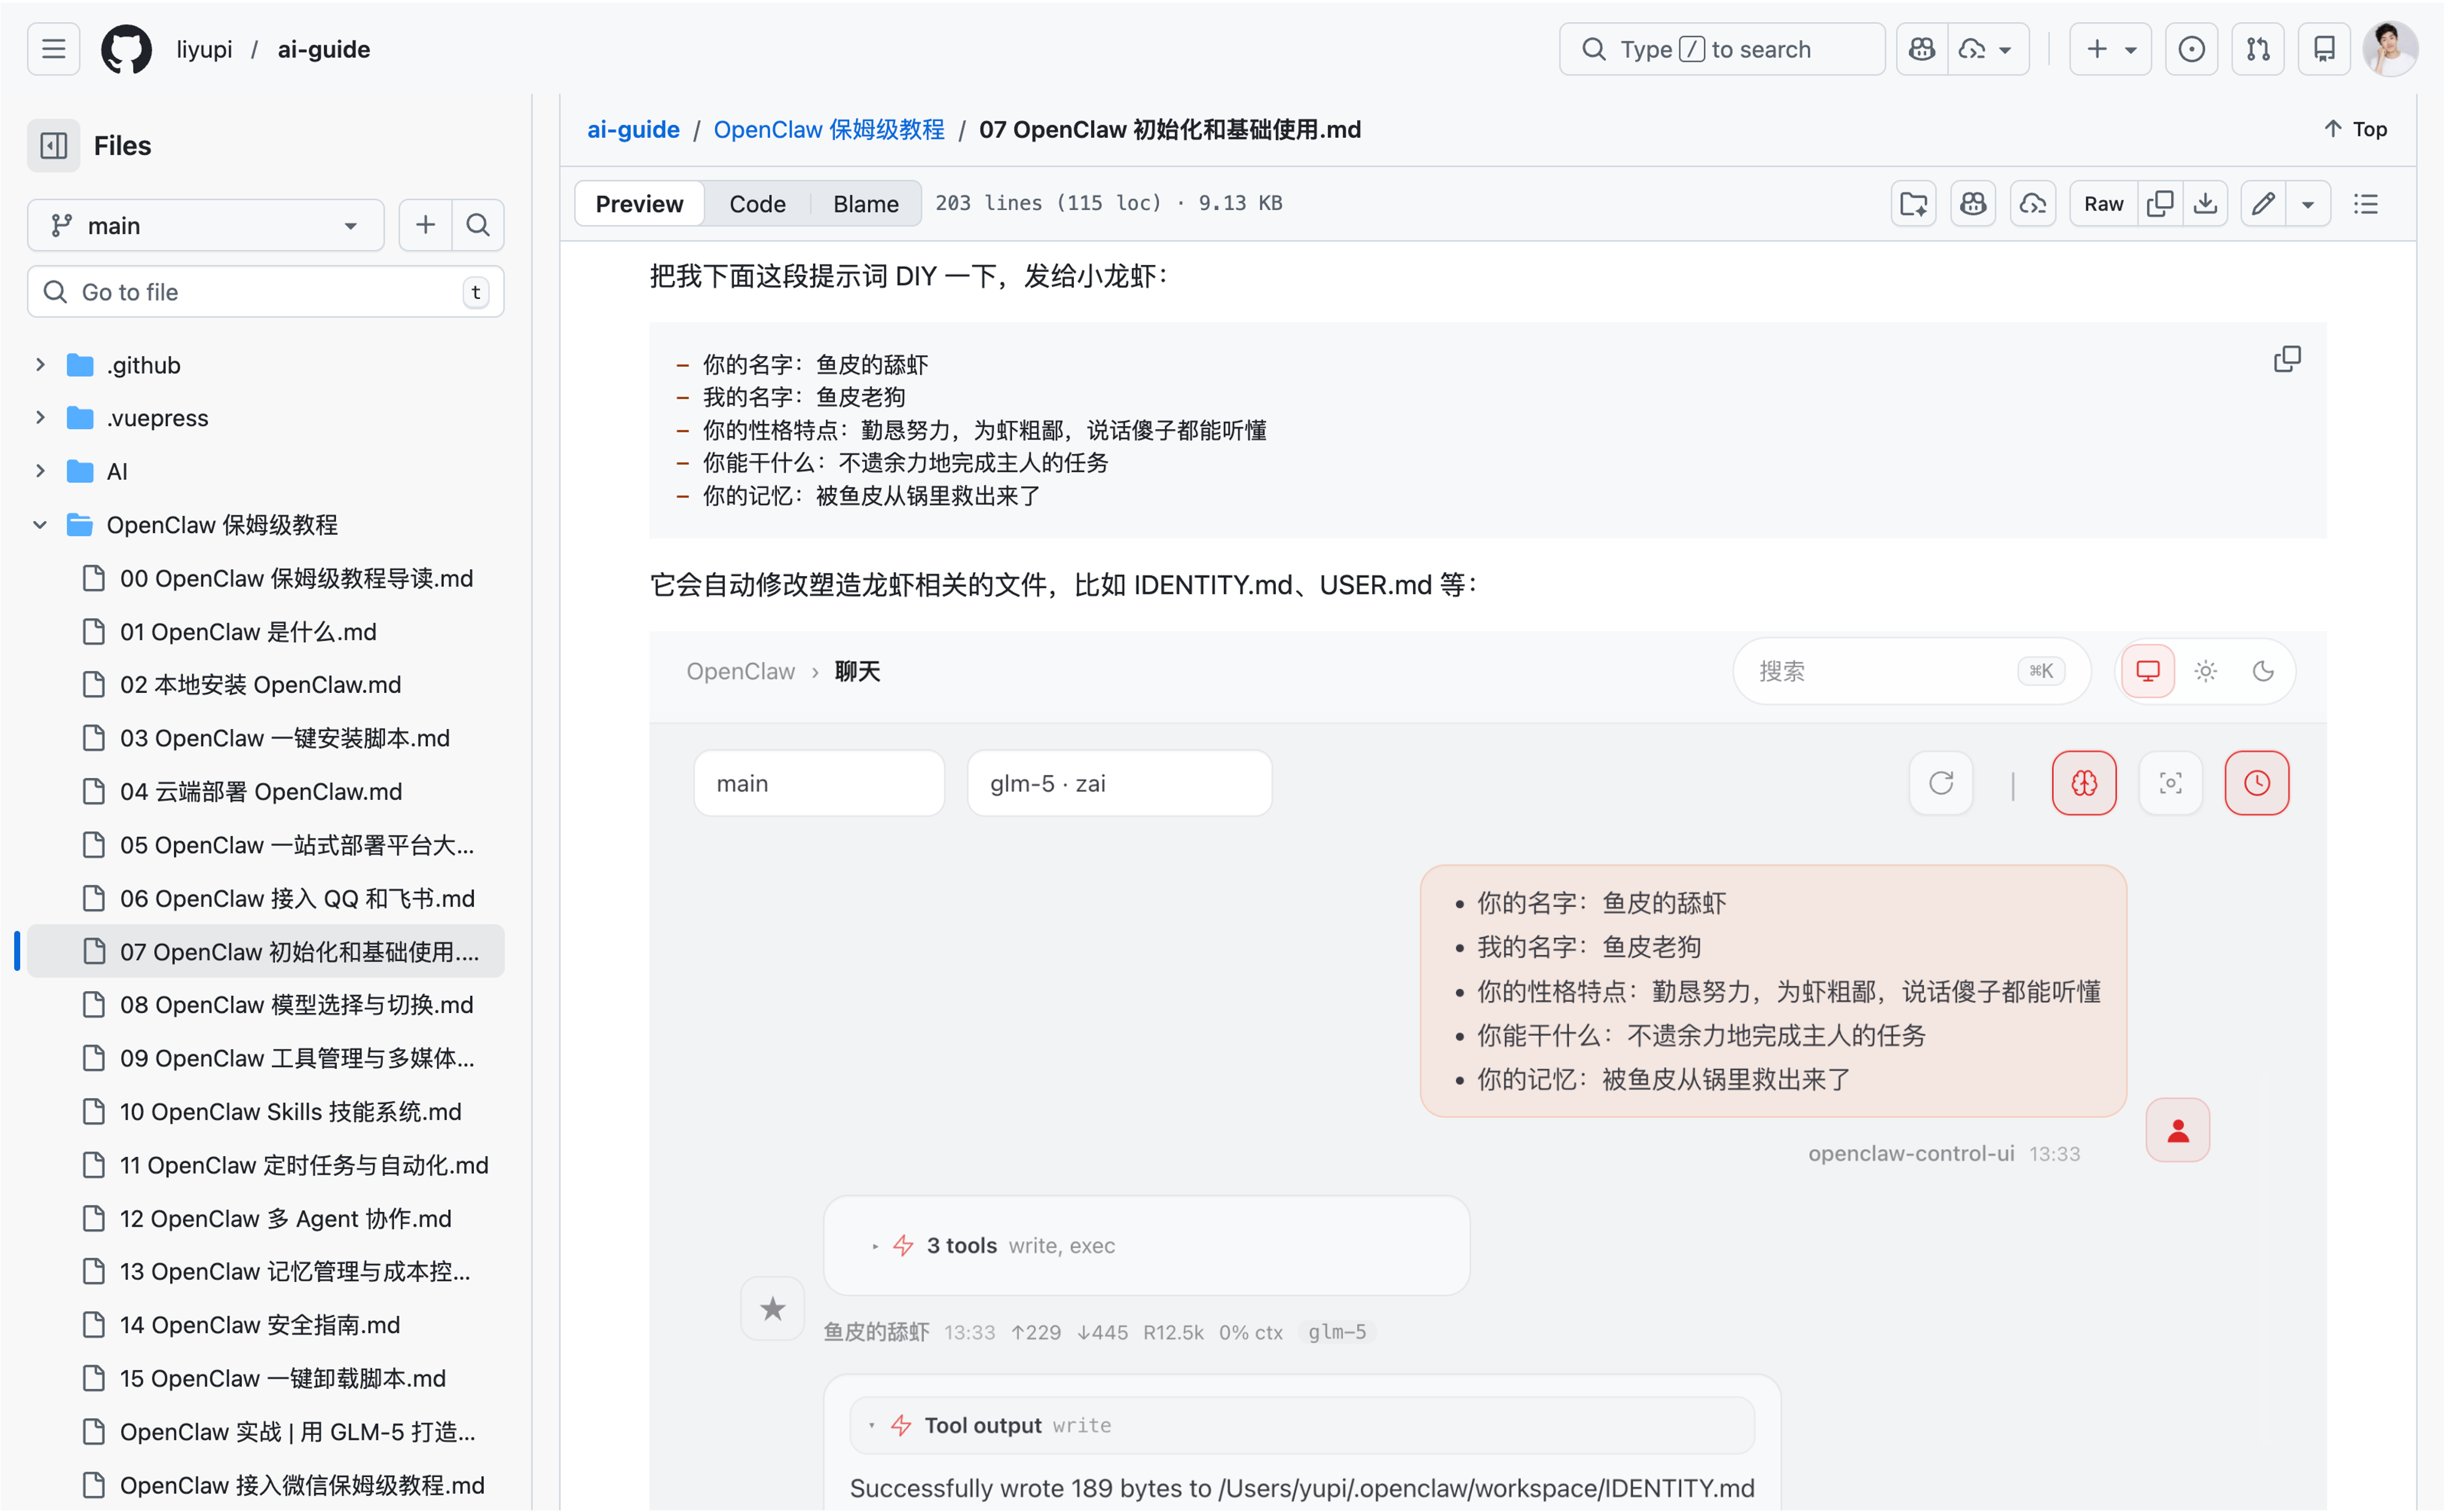2444x1512 pixels.
Task: Copy raw file contents using copy icon
Action: [2160, 203]
